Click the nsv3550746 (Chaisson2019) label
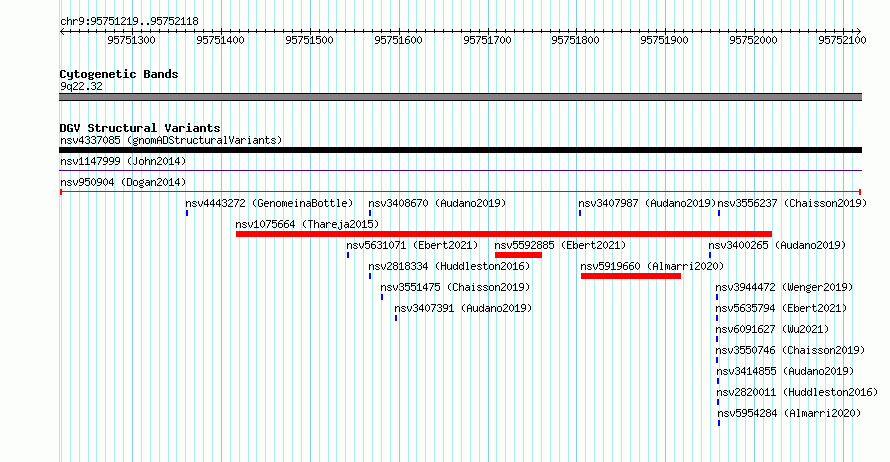 [x=790, y=350]
